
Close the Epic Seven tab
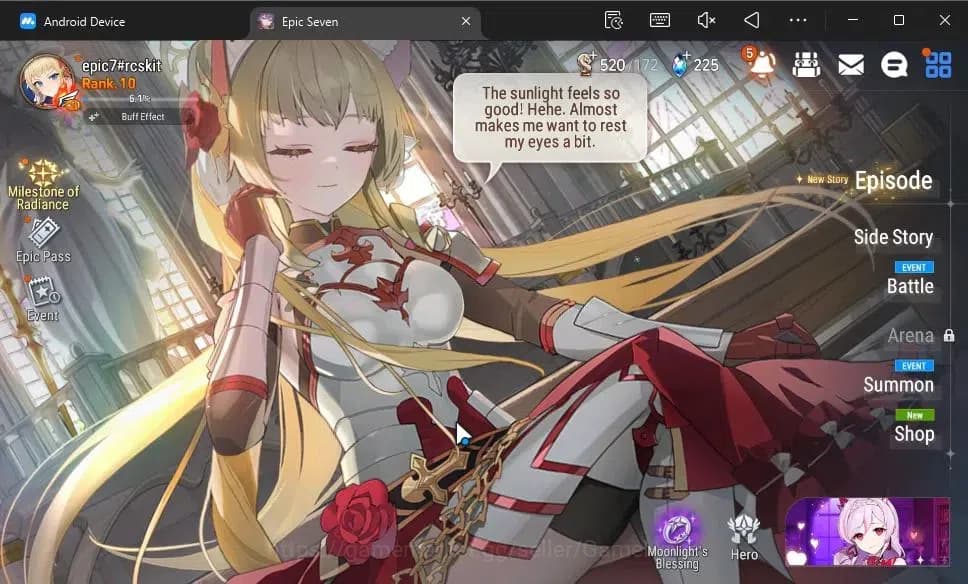tap(466, 21)
